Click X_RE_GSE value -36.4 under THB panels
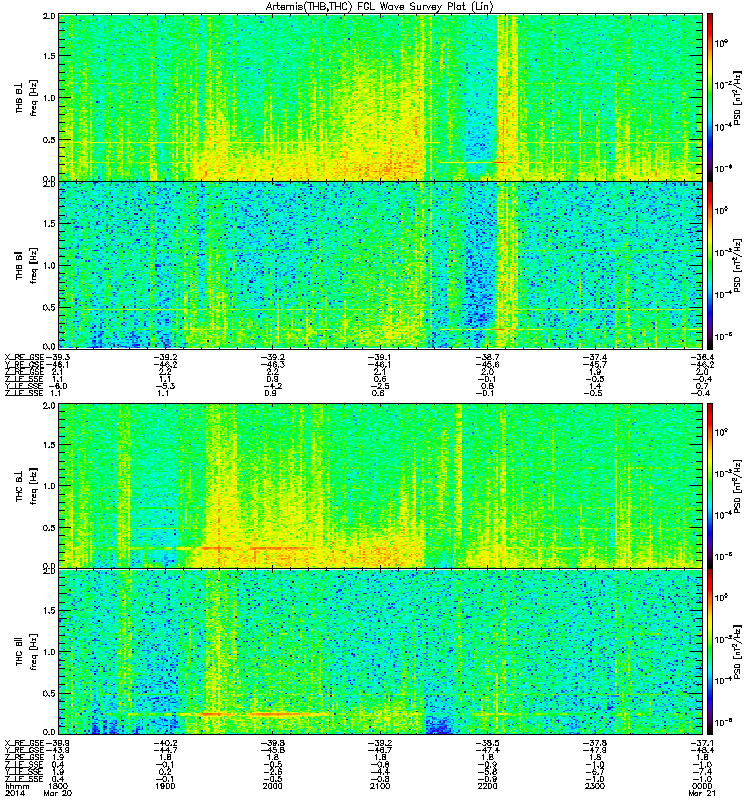The width and height of the screenshot is (750, 800). point(702,357)
